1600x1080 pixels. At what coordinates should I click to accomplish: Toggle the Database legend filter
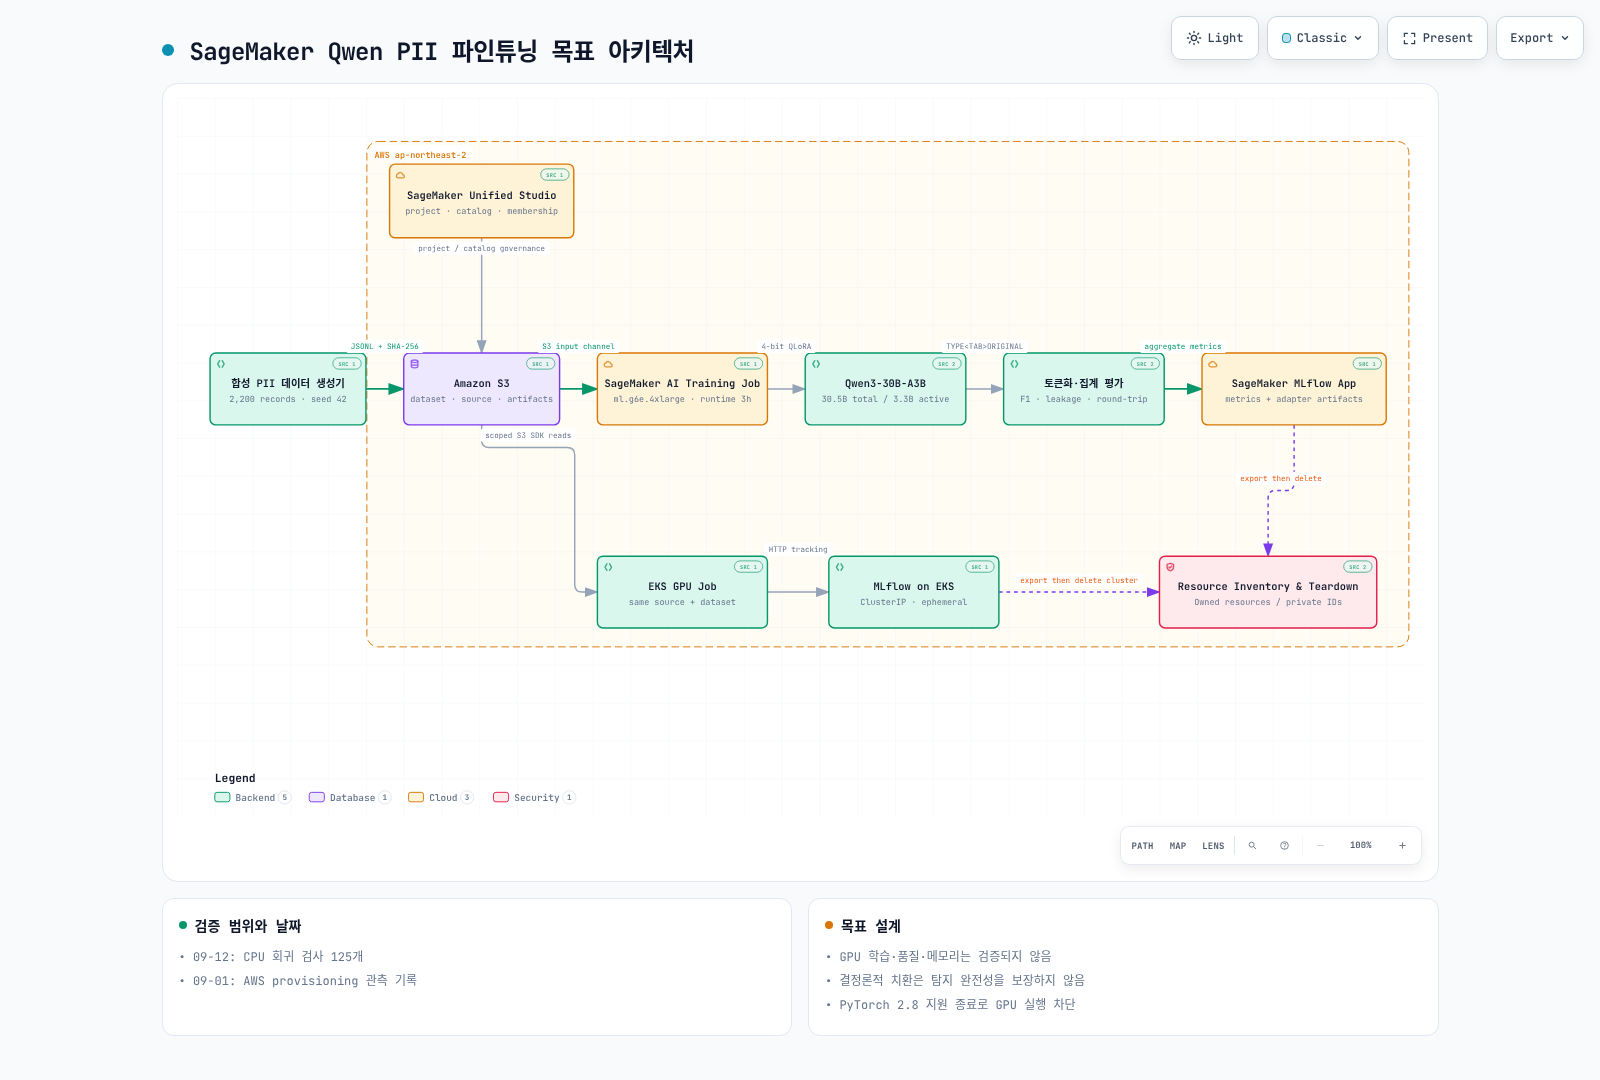pyautogui.click(x=349, y=798)
